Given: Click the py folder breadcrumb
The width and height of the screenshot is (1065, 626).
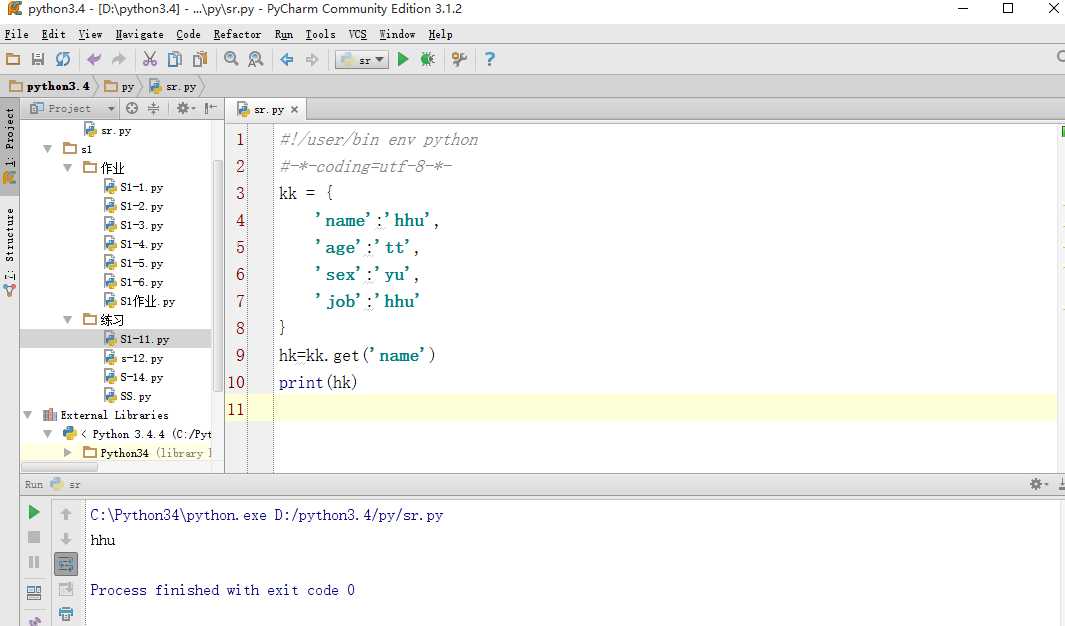Looking at the screenshot, I should click(x=120, y=86).
